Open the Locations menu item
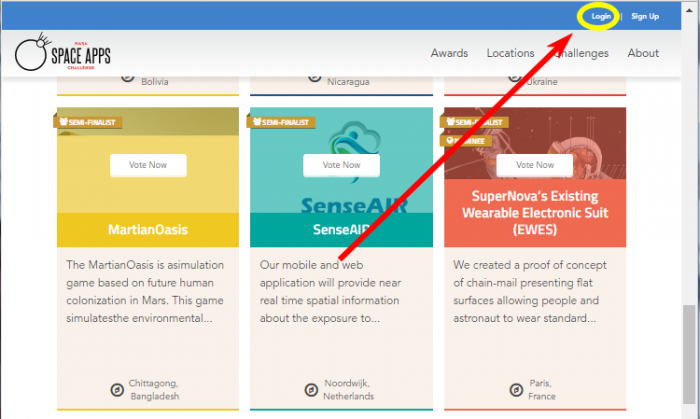The width and height of the screenshot is (700, 419). pyautogui.click(x=510, y=53)
